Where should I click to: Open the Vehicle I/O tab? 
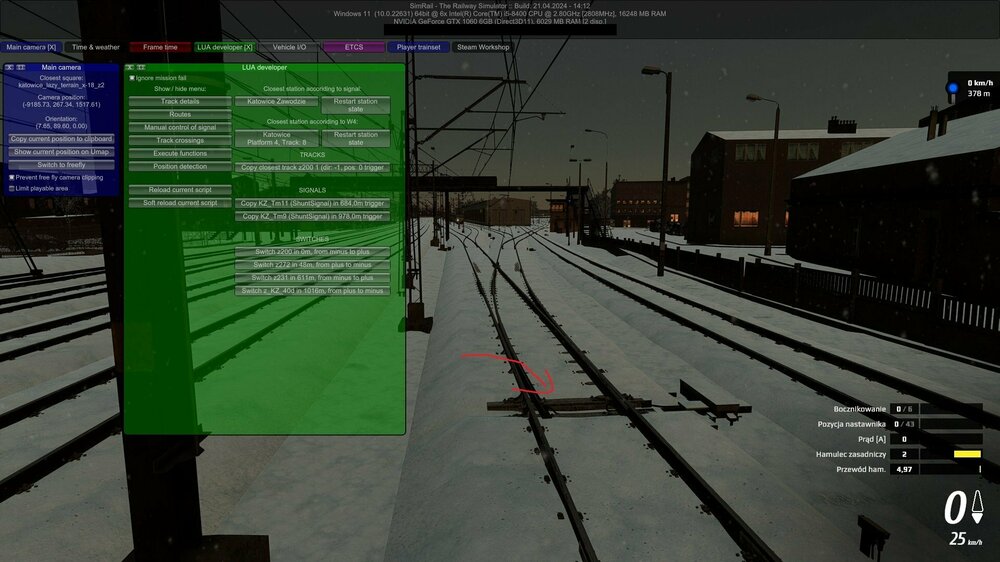pos(289,47)
